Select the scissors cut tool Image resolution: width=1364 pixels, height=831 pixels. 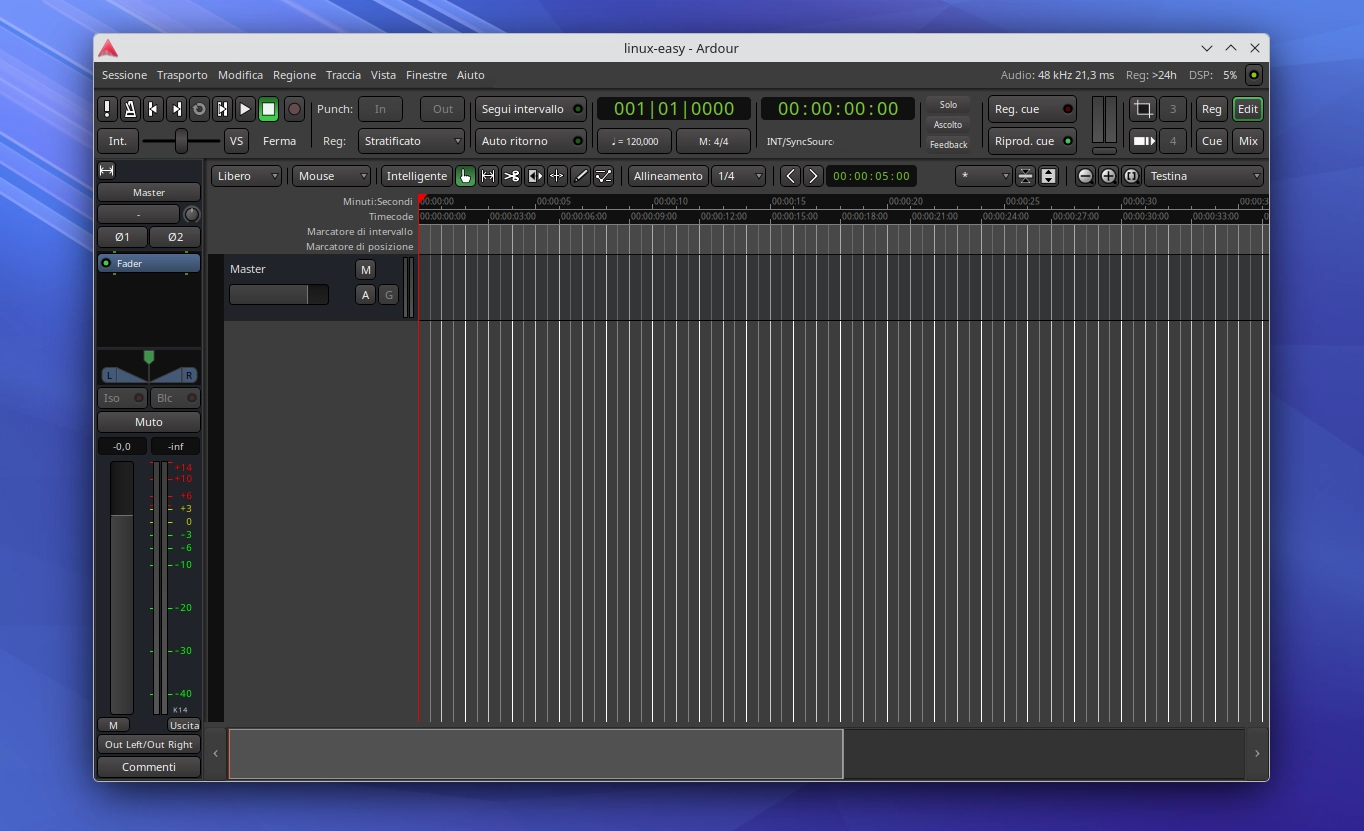(511, 176)
